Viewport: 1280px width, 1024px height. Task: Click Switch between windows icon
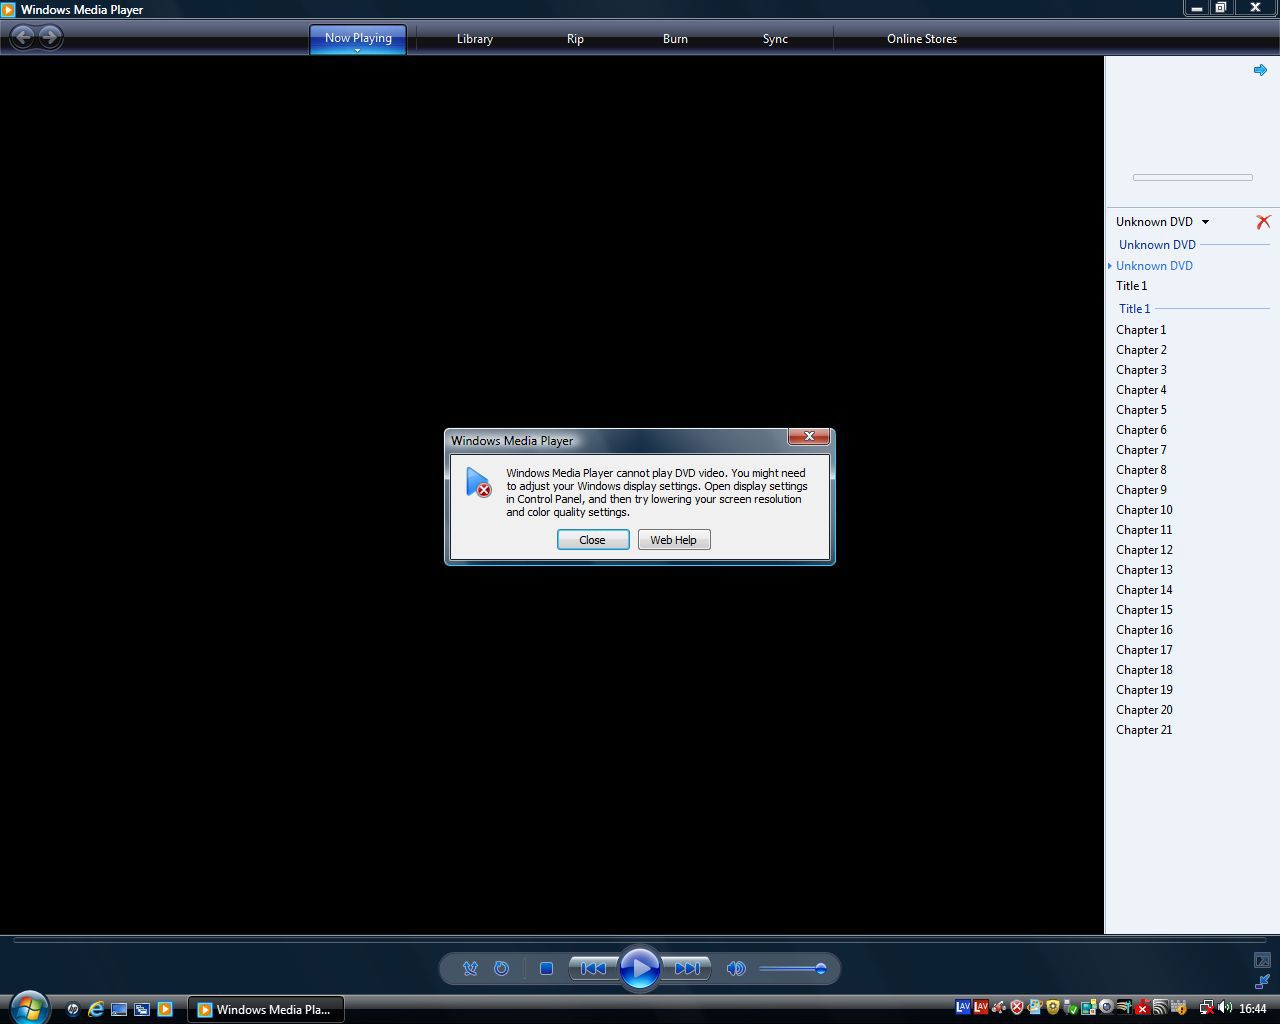[x=142, y=1010]
